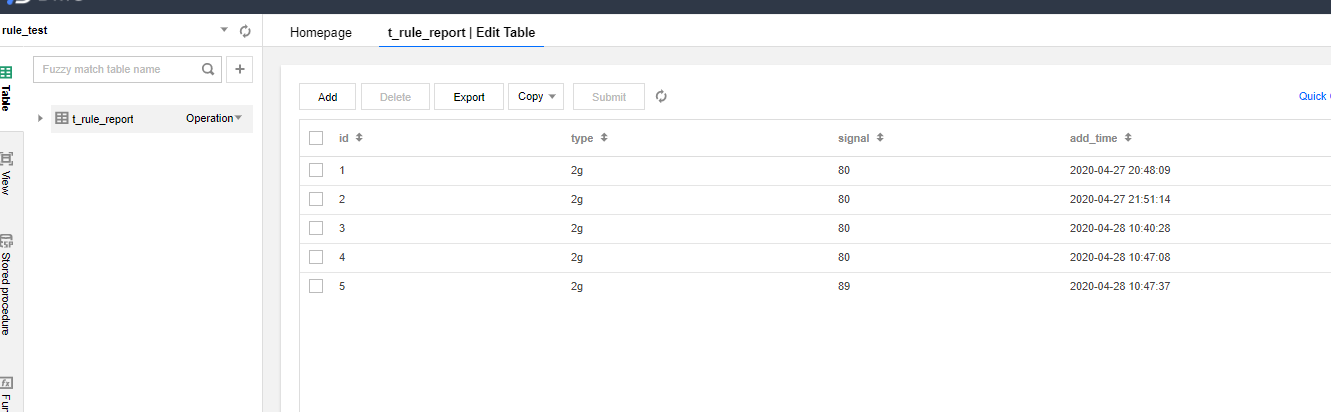The width and height of the screenshot is (1331, 412).
Task: Sort by the id column
Action: point(359,138)
